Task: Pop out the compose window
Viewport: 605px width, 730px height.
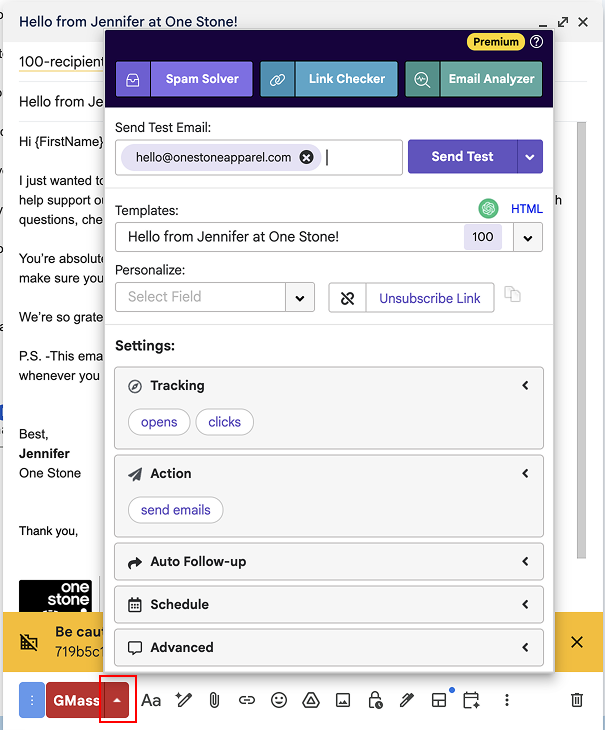Action: click(563, 22)
